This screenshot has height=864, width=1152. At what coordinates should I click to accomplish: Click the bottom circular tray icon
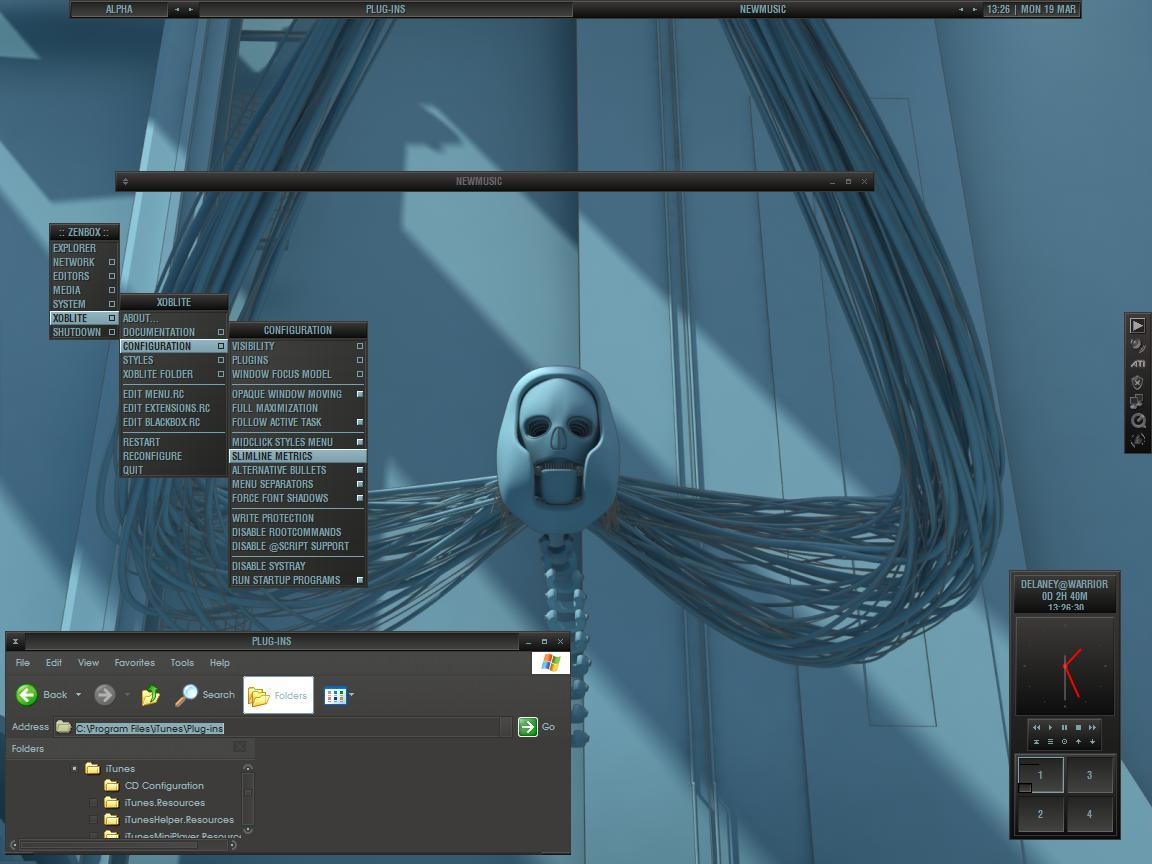click(x=1137, y=439)
